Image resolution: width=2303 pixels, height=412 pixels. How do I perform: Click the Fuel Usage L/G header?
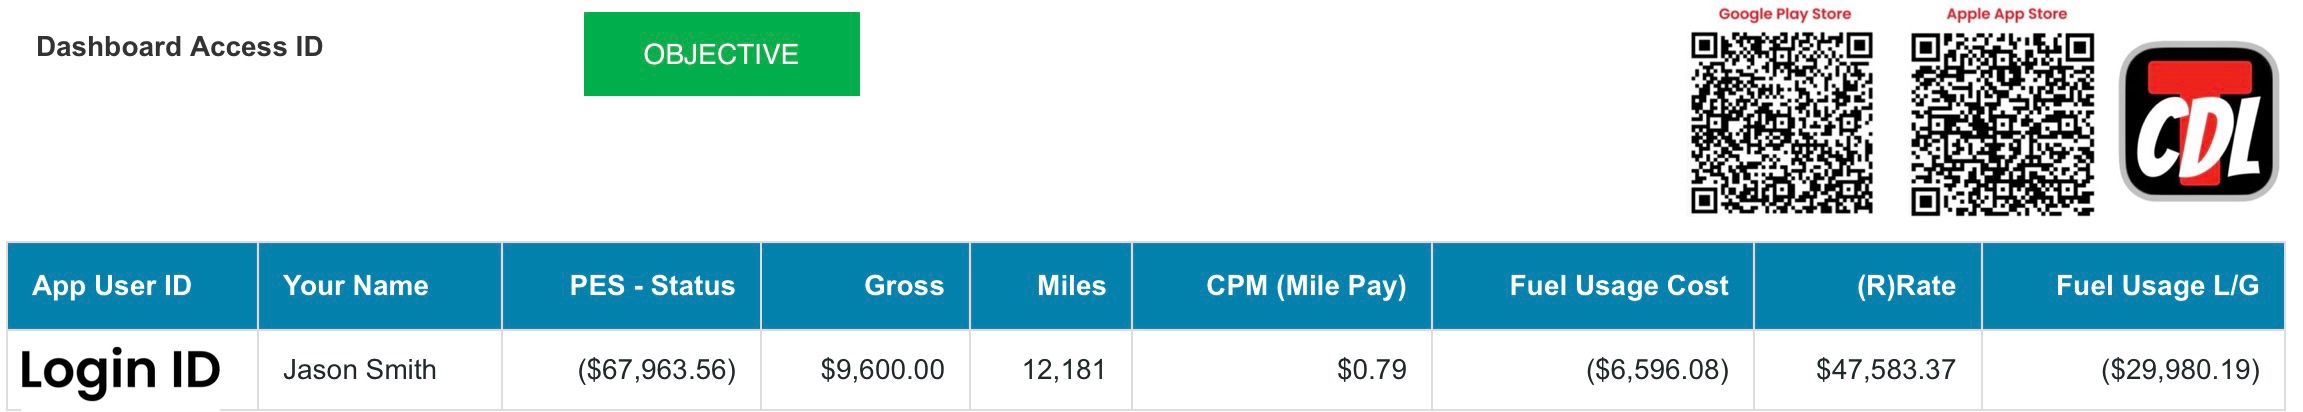pos(2157,286)
